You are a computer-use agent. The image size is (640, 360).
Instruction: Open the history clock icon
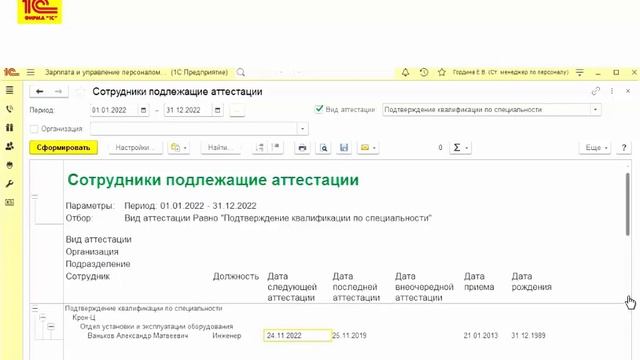click(424, 72)
